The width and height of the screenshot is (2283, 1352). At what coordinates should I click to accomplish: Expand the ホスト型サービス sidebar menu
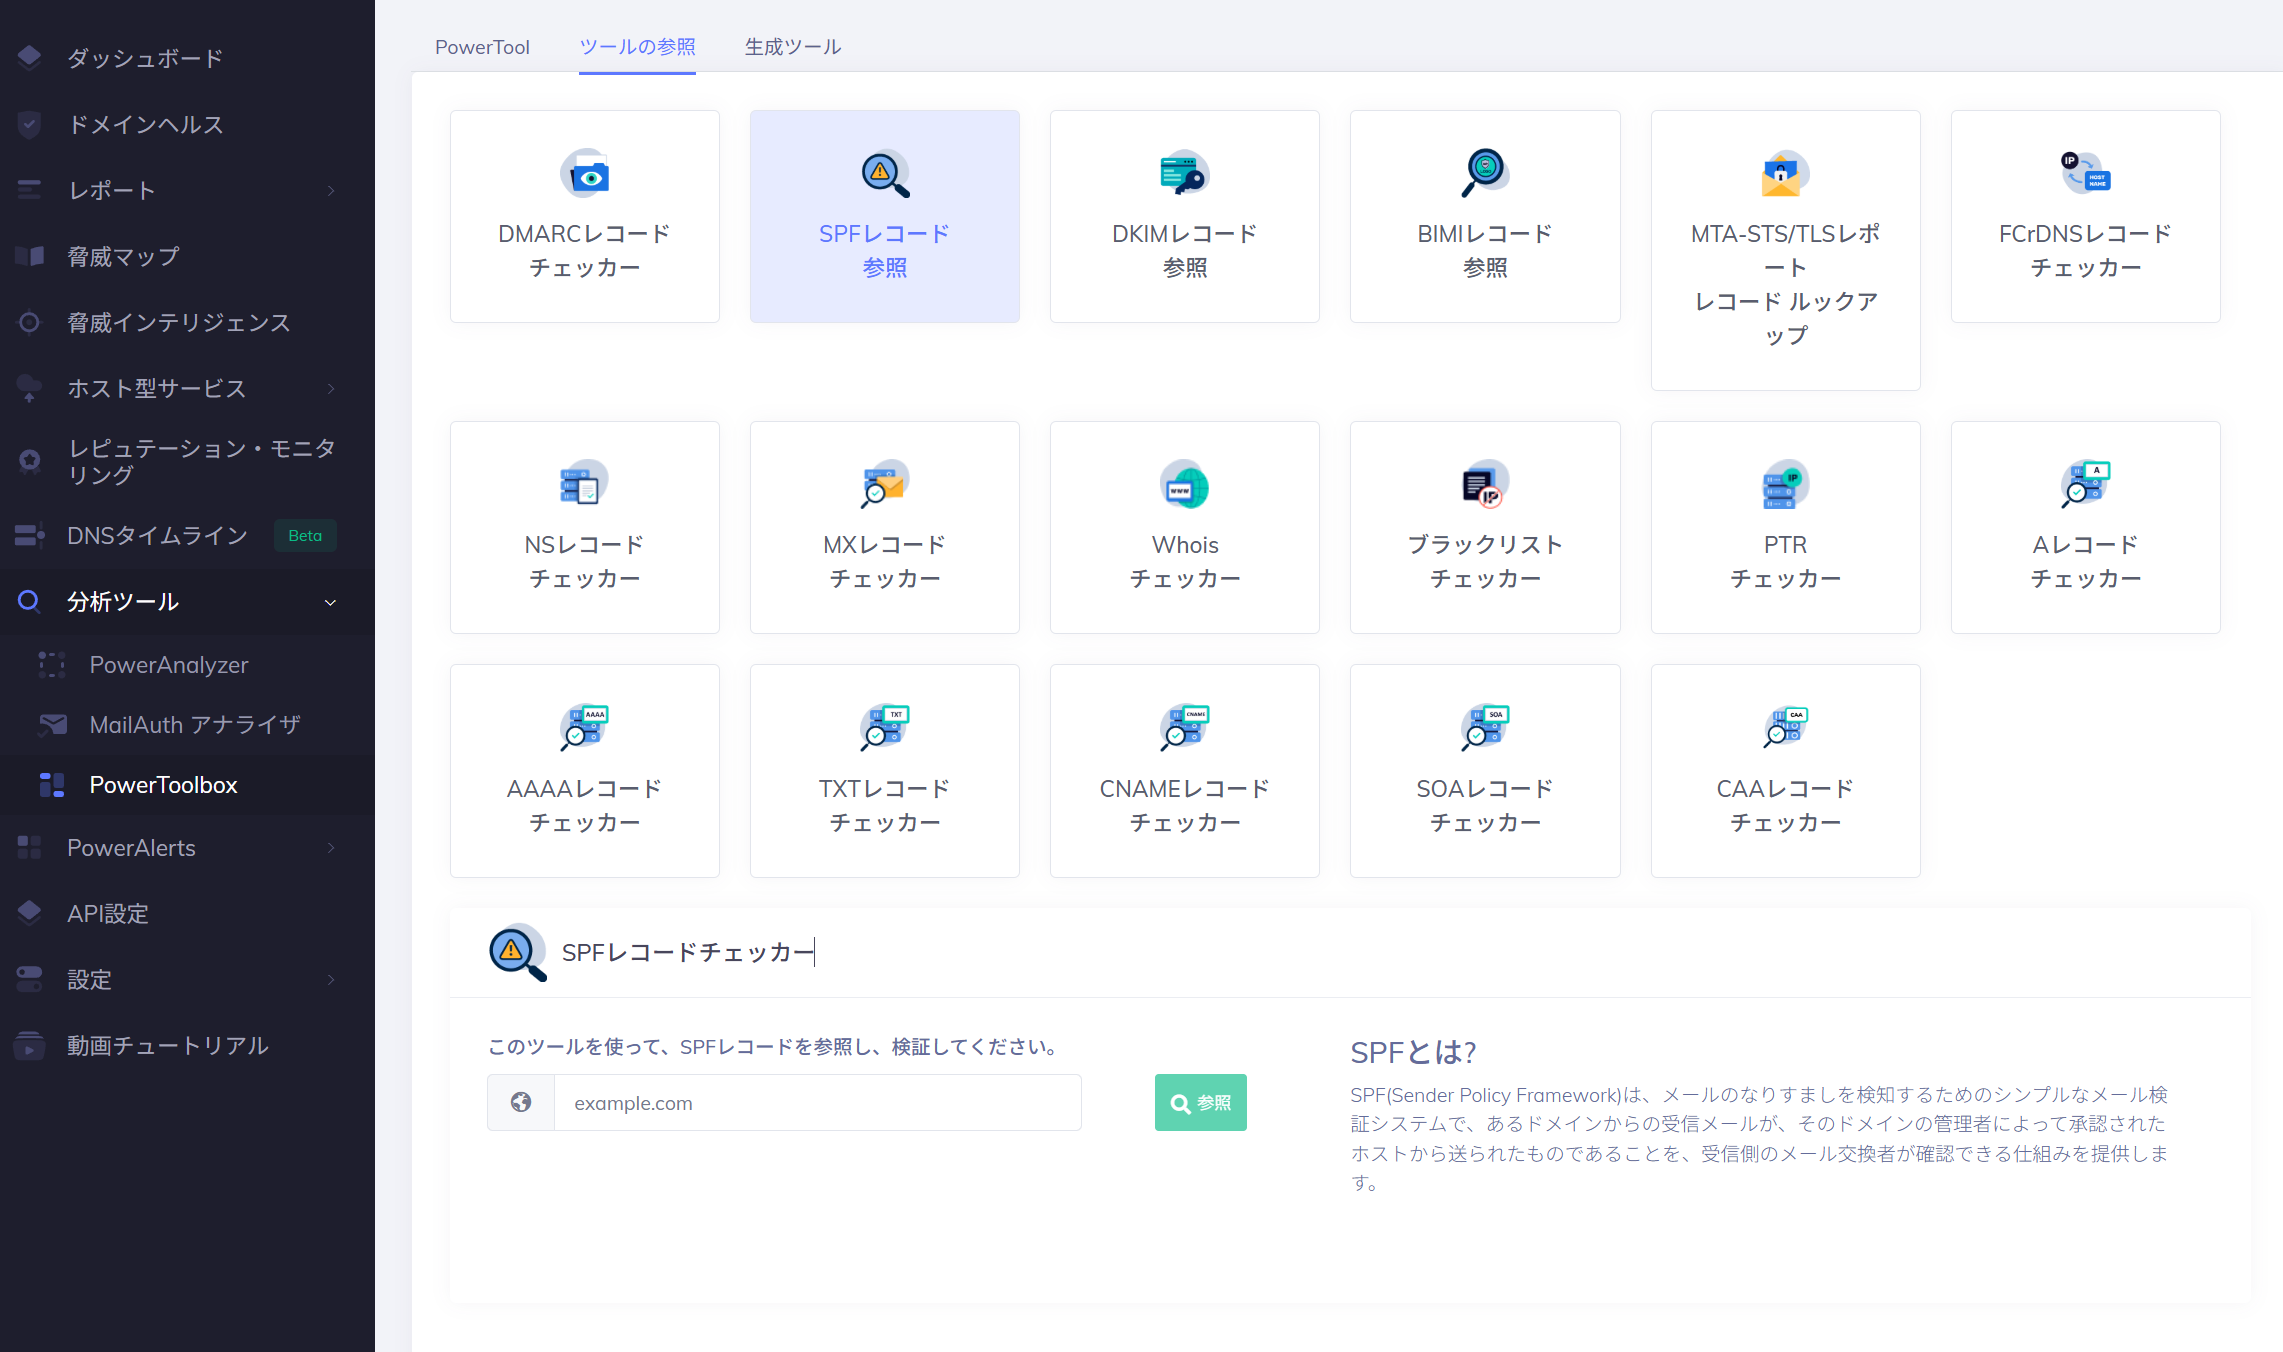click(331, 388)
